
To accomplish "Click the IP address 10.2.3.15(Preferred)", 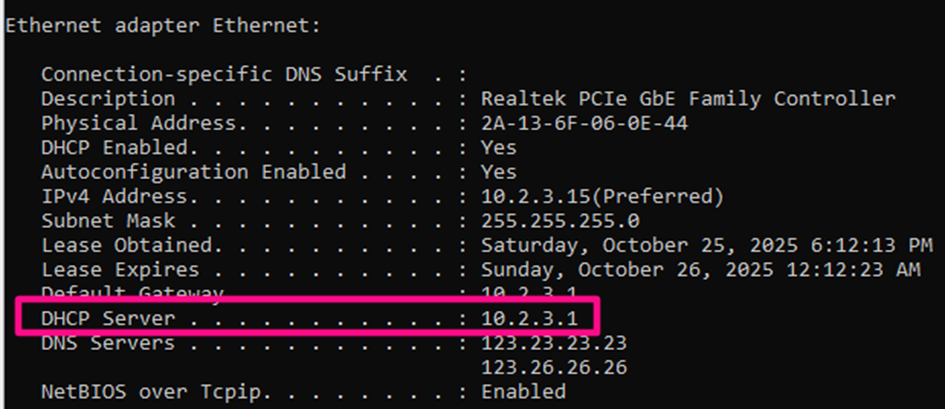I will click(x=602, y=196).
